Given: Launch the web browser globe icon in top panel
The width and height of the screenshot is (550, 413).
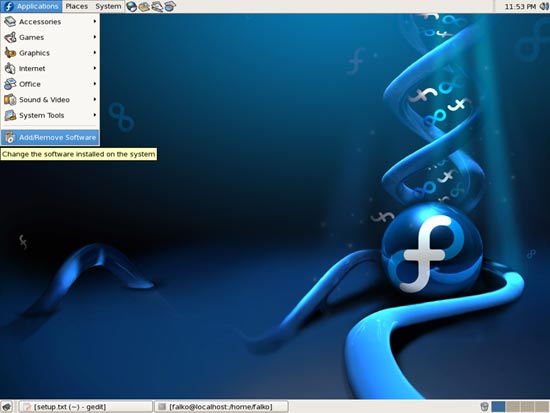Looking at the screenshot, I should [131, 6].
